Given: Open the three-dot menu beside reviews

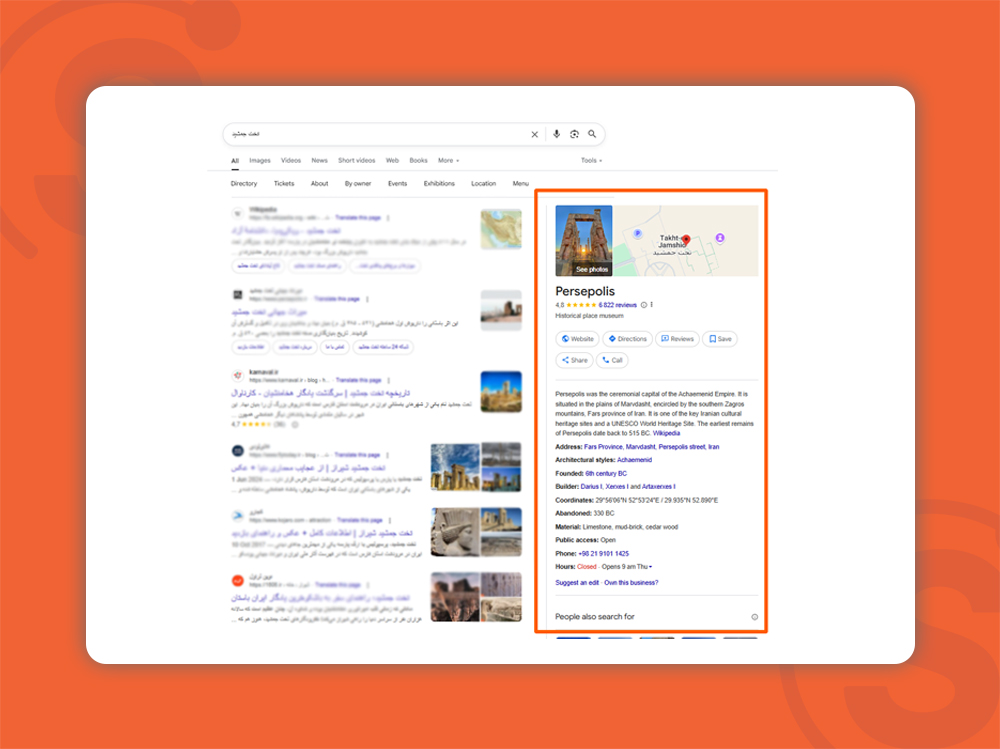Looking at the screenshot, I should [651, 305].
